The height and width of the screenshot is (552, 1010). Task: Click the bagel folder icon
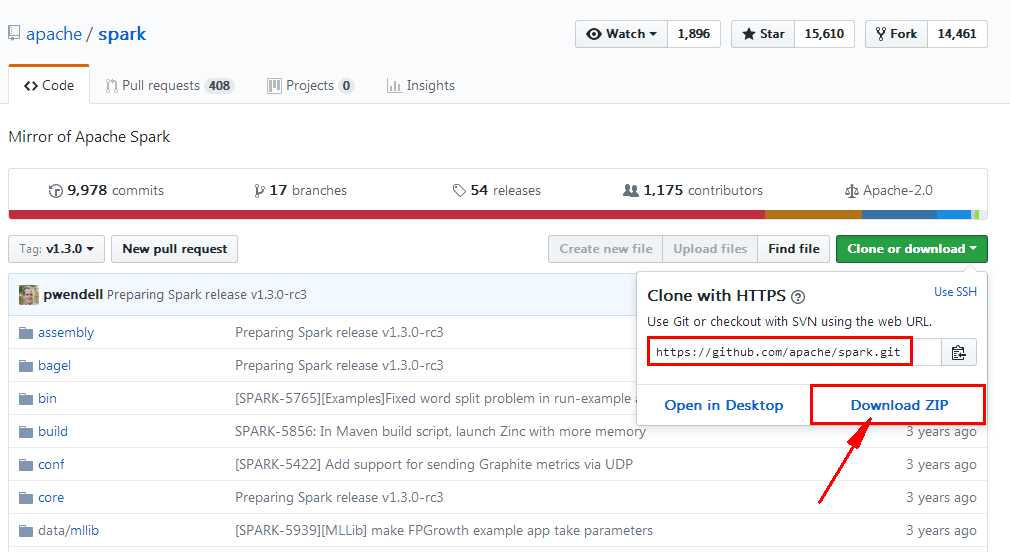click(26, 366)
